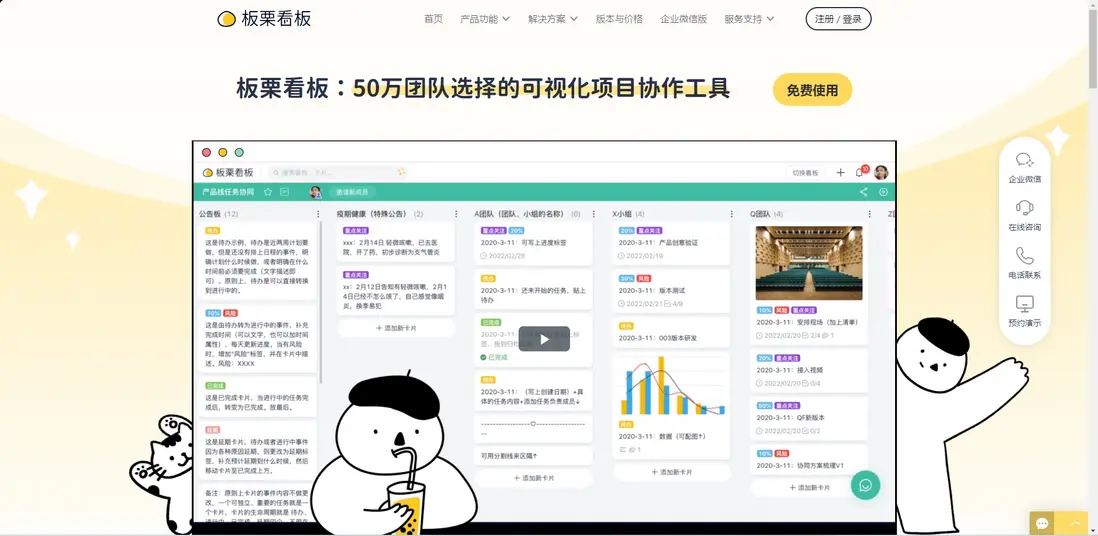
Task: Open the auditorium photo card thumbnail
Action: click(x=809, y=263)
